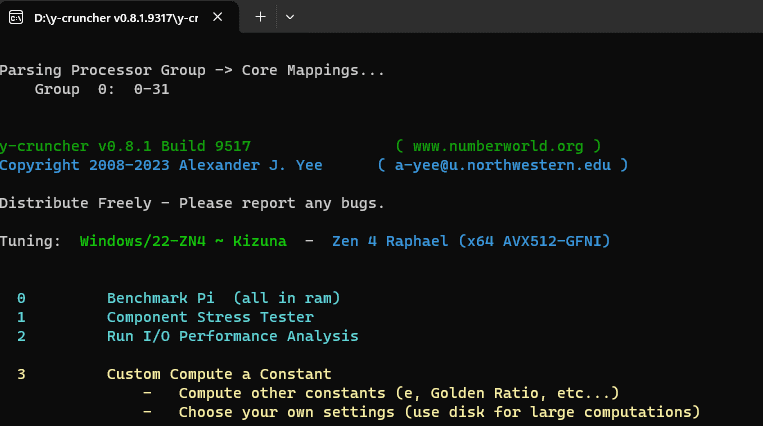Click option number 2 in the menu
Screen dimensions: 763x426
21,336
